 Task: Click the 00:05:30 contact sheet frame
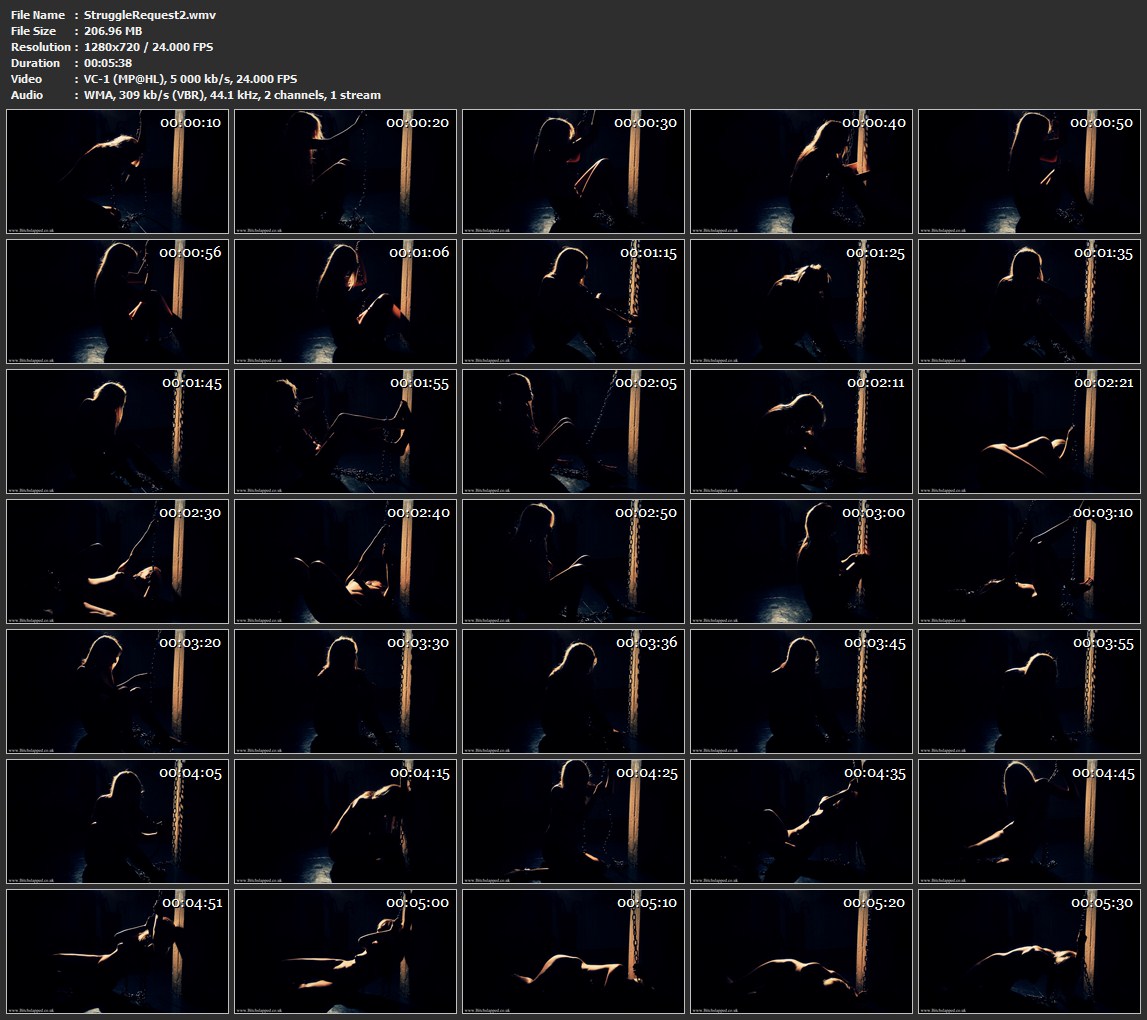(x=1029, y=951)
